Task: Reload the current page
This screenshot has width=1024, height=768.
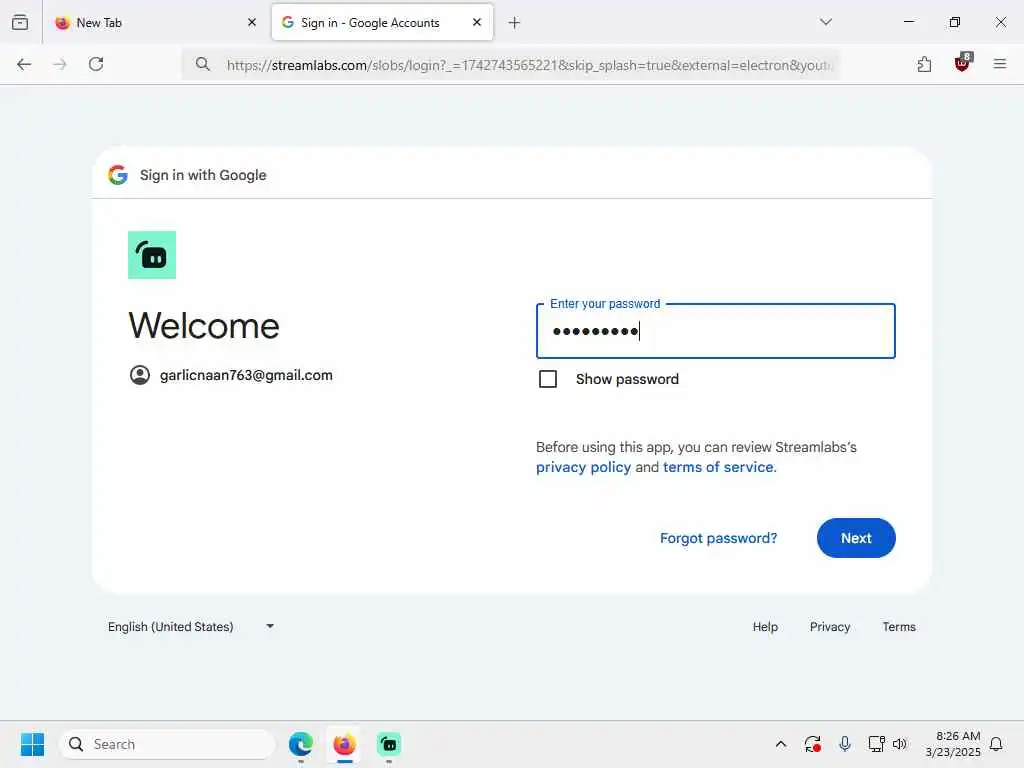Action: [96, 64]
